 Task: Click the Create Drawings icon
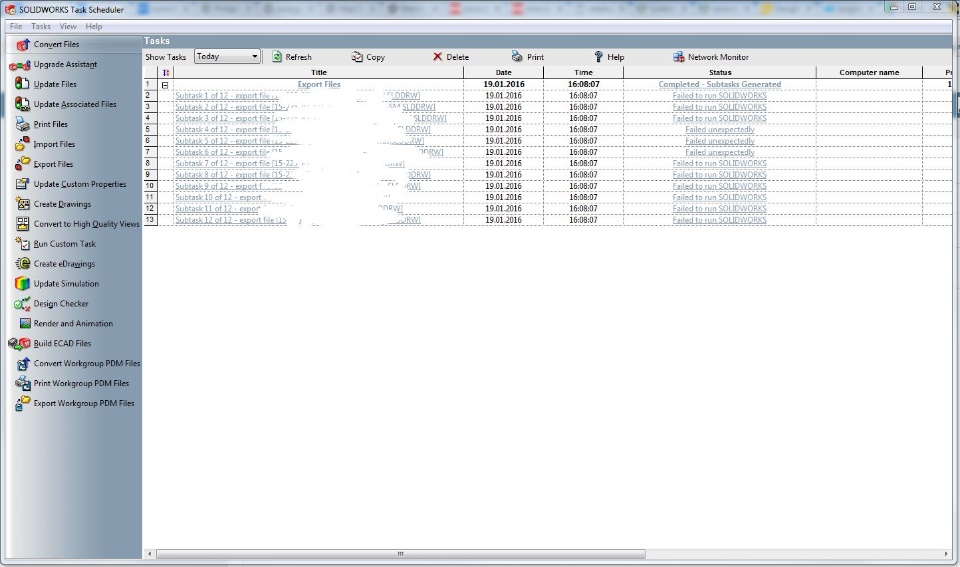pos(22,204)
